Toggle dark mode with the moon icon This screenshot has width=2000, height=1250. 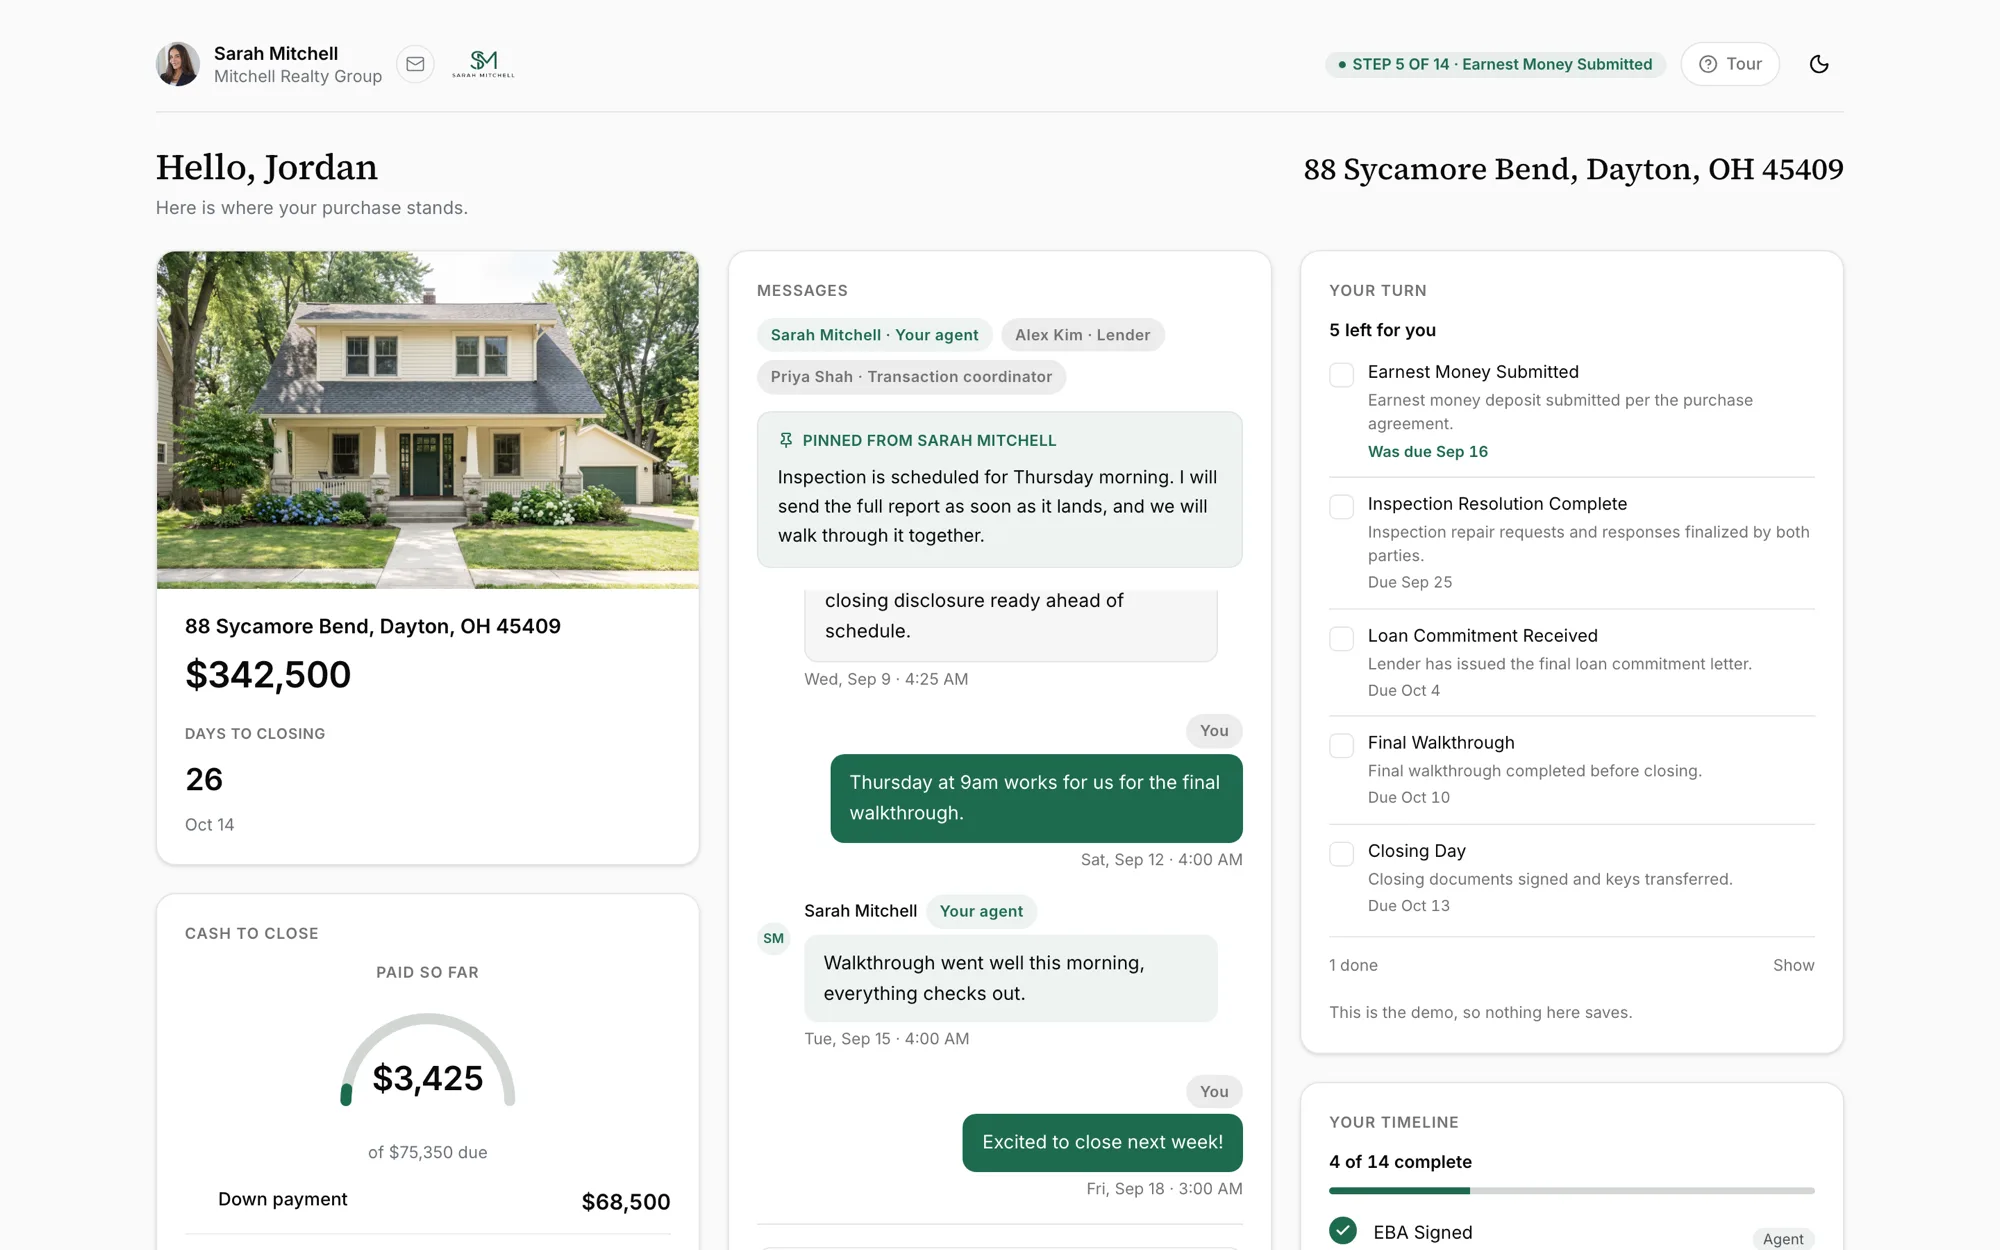(x=1819, y=64)
